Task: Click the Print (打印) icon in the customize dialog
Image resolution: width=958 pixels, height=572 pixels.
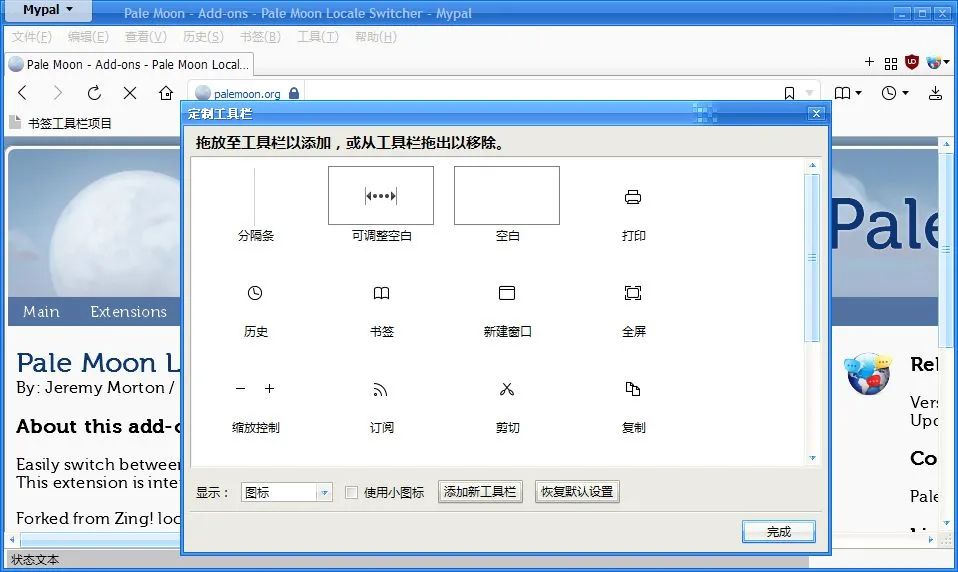Action: tap(633, 198)
